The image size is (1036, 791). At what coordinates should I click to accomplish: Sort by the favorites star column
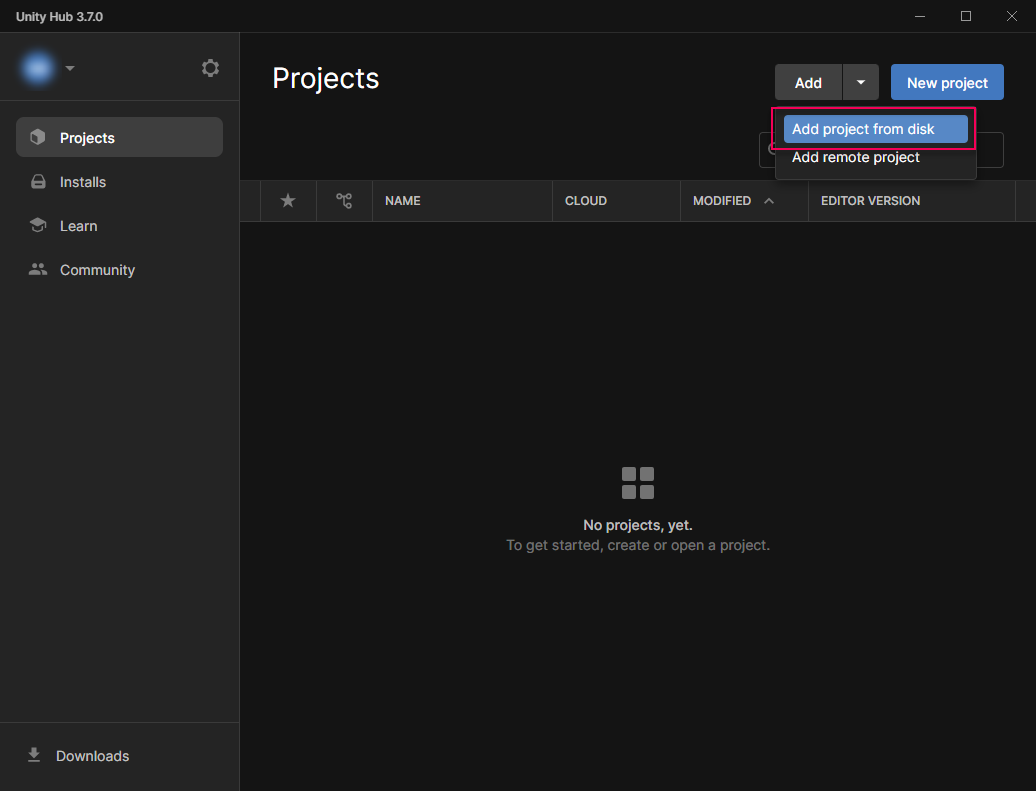(x=288, y=200)
